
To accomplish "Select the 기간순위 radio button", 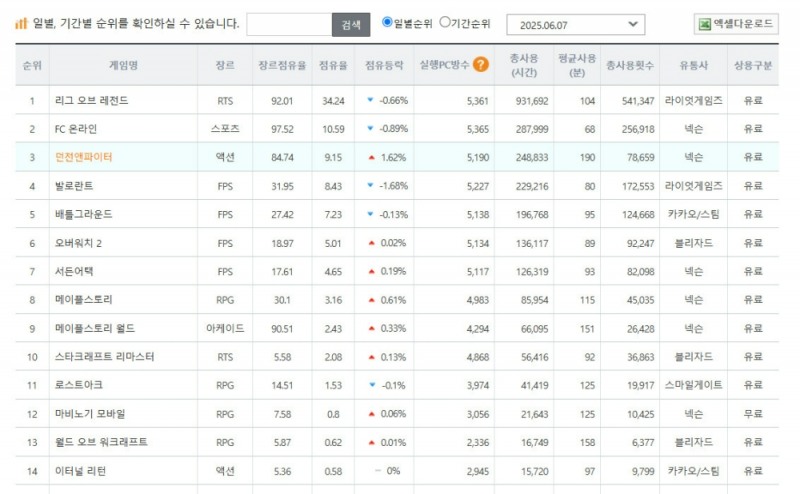I will pos(444,22).
